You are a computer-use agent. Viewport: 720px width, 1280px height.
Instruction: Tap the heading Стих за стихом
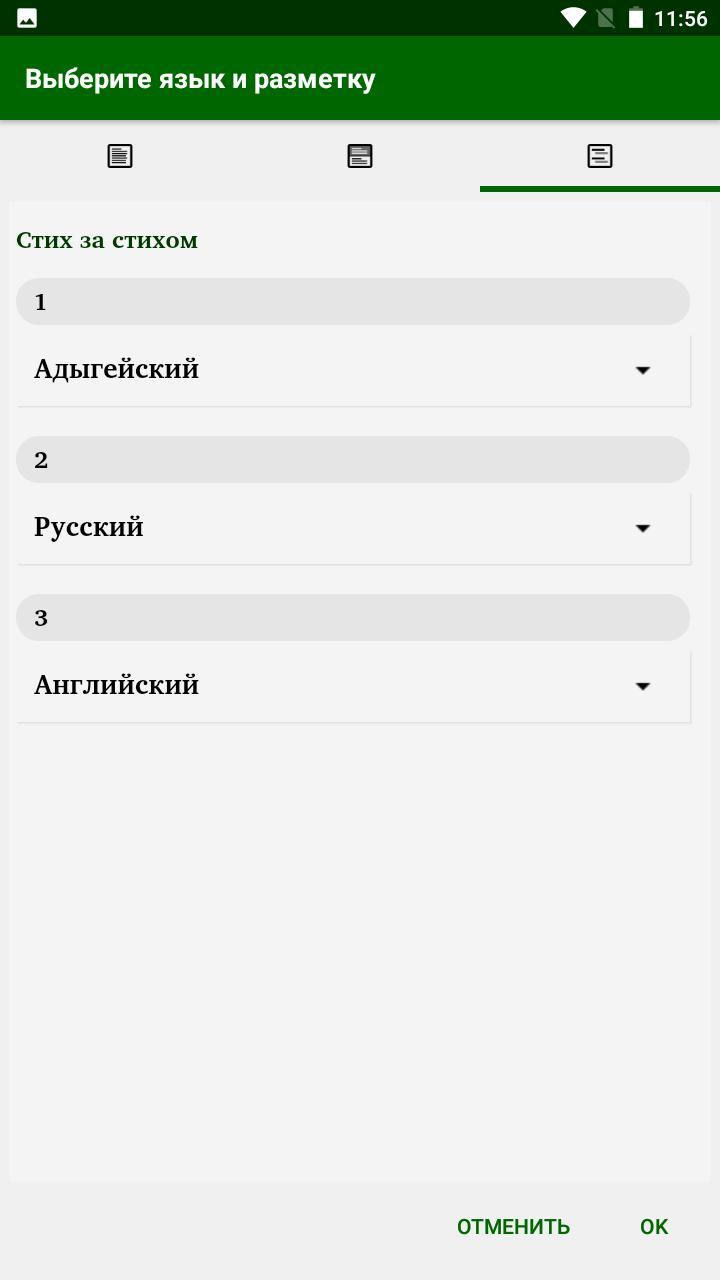[106, 240]
